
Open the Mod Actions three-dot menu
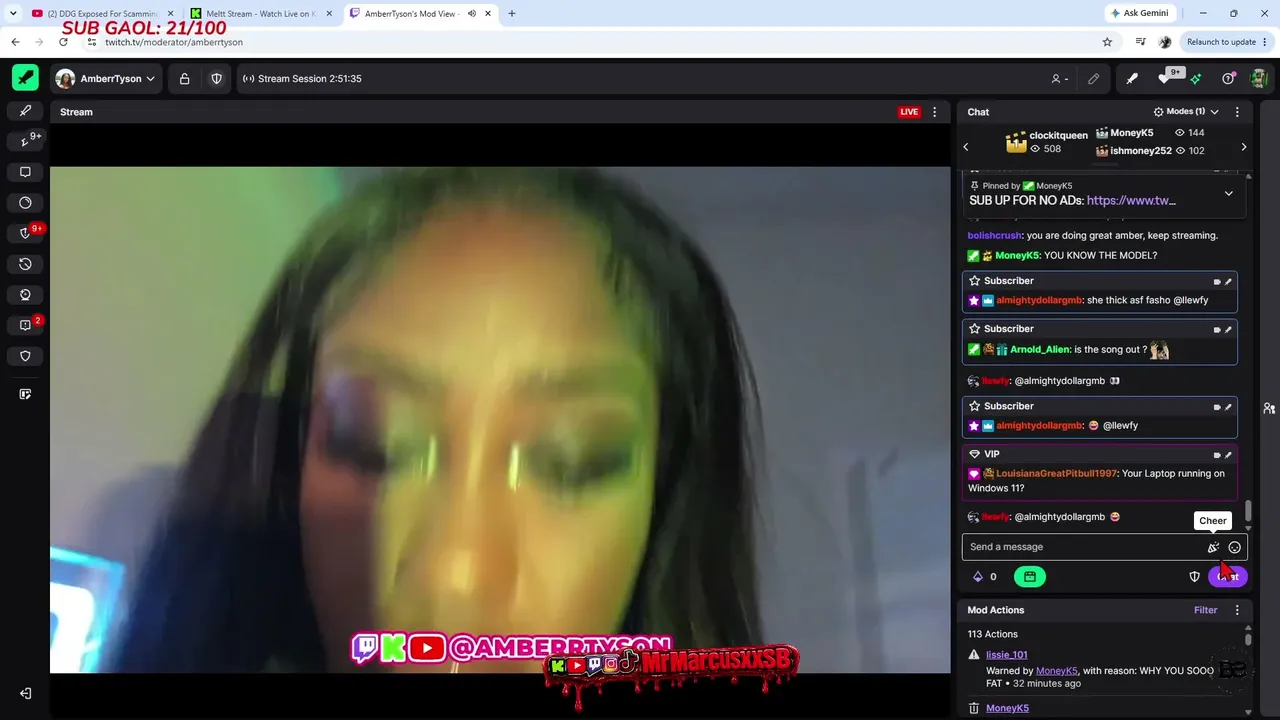(x=1237, y=610)
